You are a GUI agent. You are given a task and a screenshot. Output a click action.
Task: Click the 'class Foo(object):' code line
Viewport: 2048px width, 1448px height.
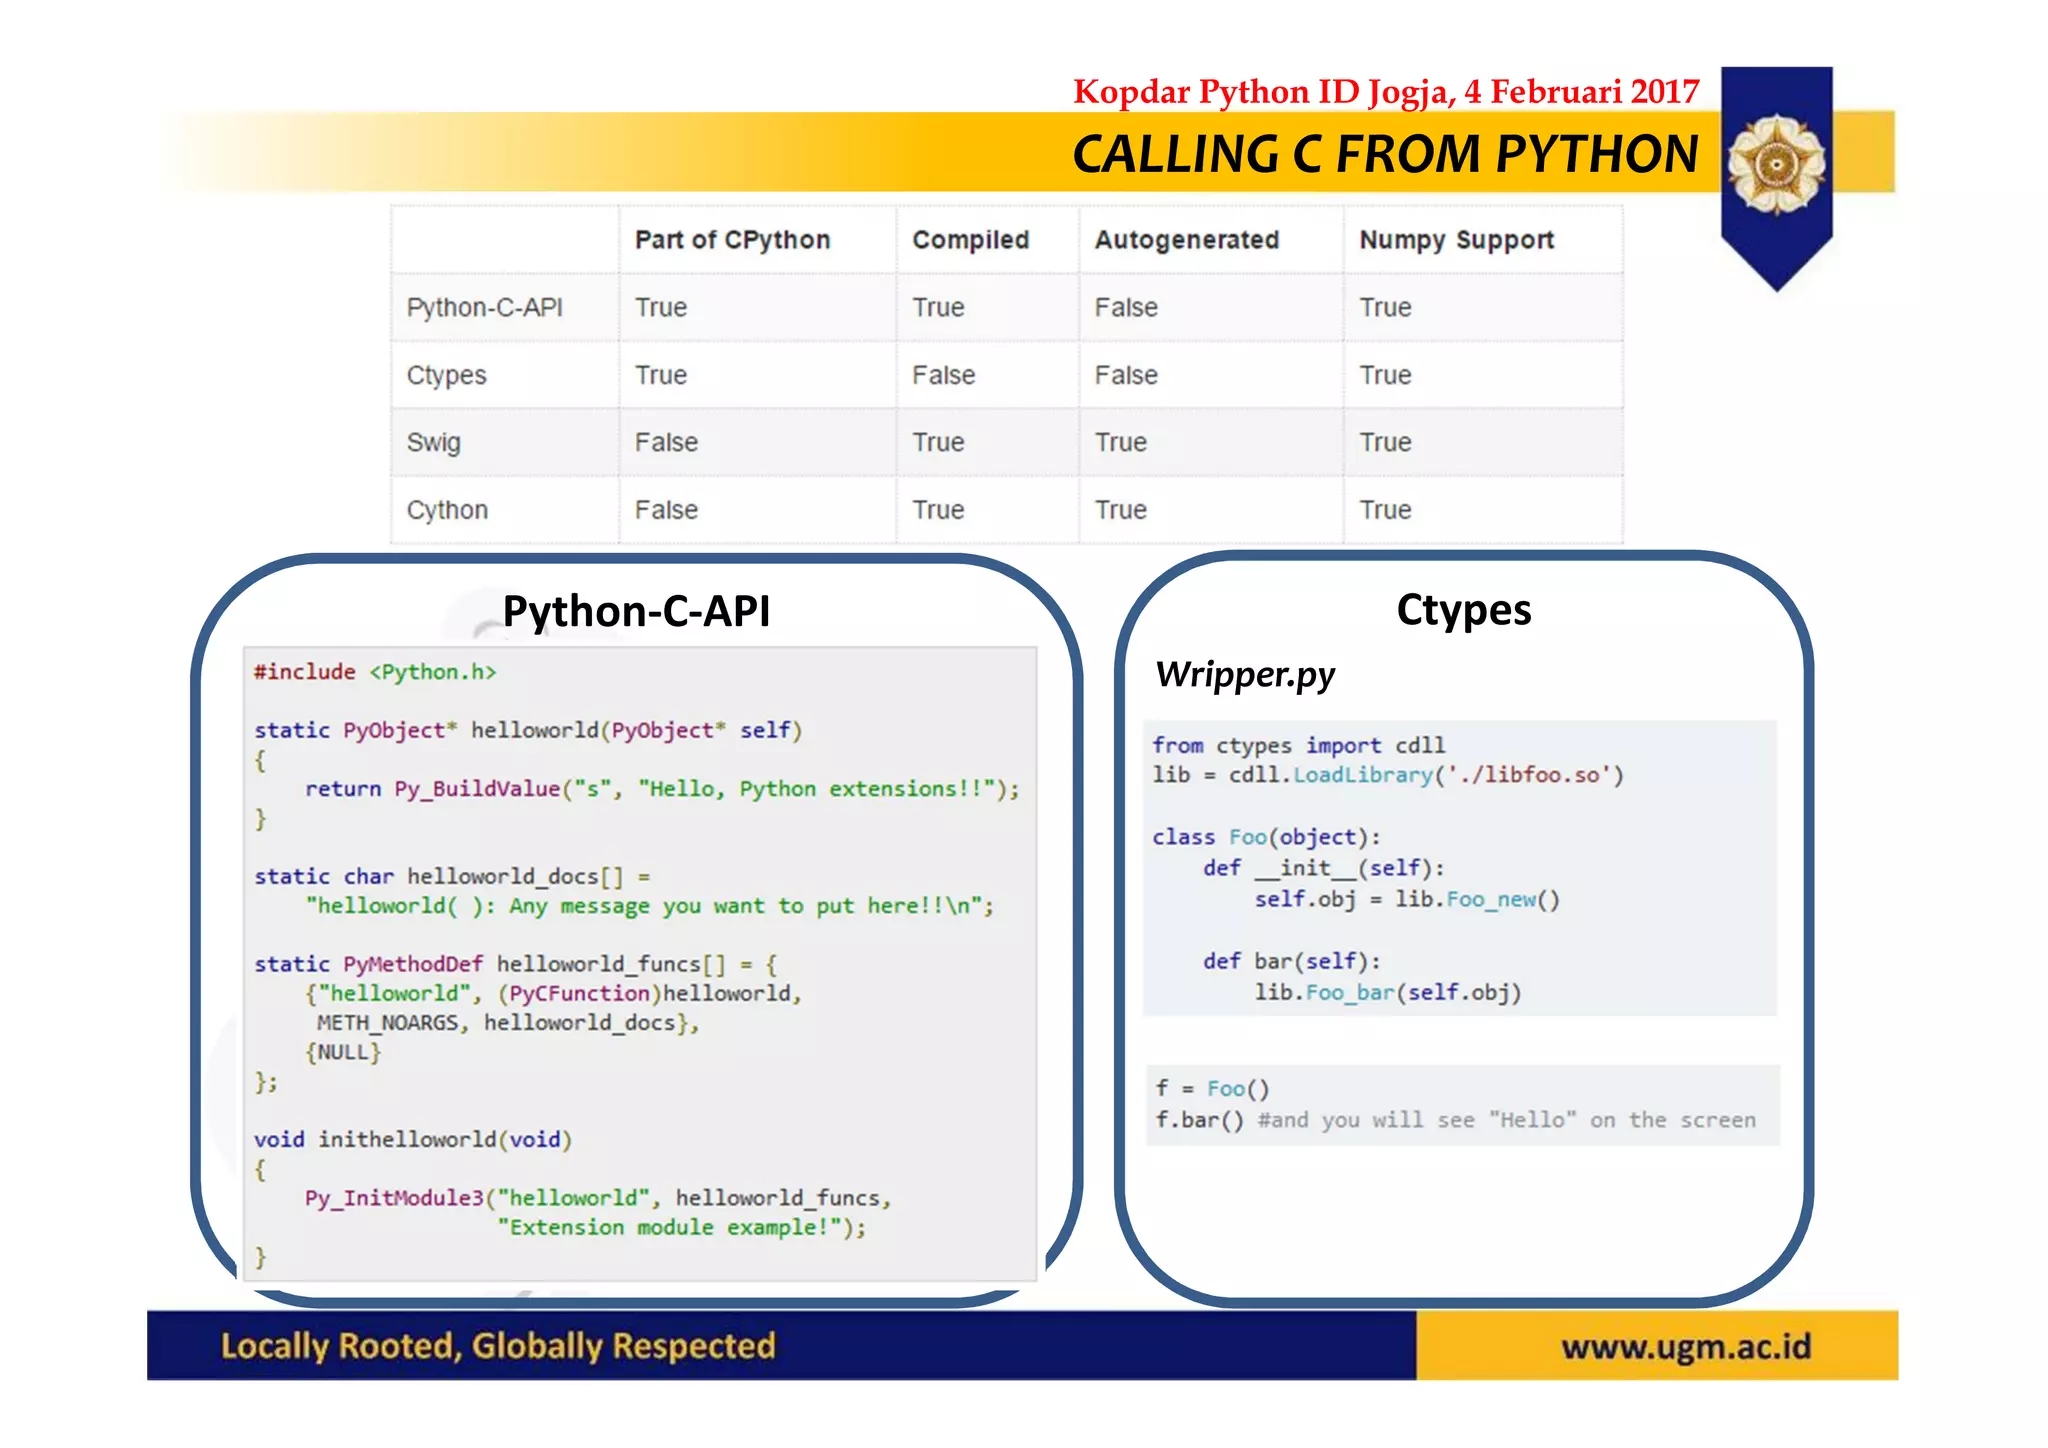click(x=1266, y=837)
